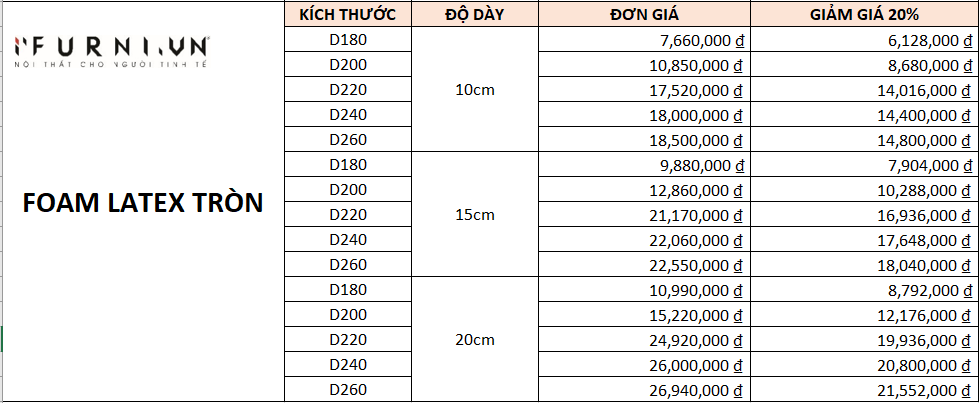Image resolution: width=979 pixels, height=403 pixels.
Task: Click the merged 20cm thickness cell
Action: tap(475, 339)
